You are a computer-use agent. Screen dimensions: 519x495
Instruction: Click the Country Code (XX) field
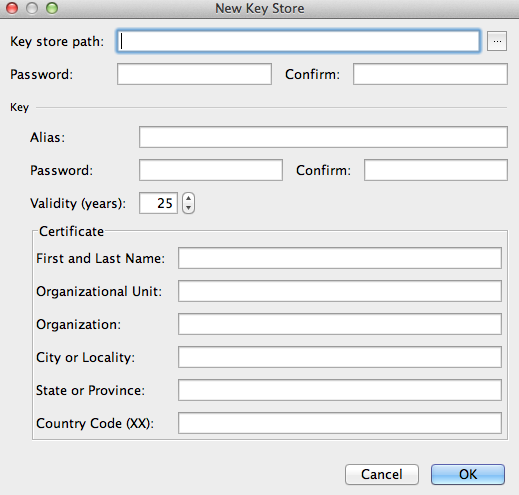click(340, 423)
